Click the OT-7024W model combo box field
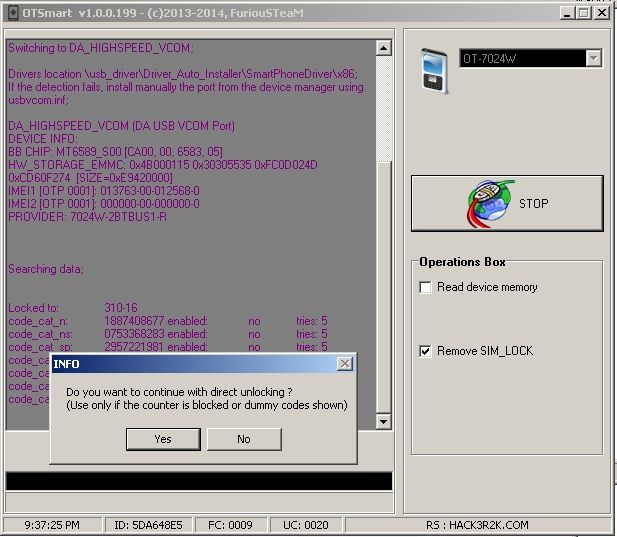617x537 pixels. tap(522, 59)
